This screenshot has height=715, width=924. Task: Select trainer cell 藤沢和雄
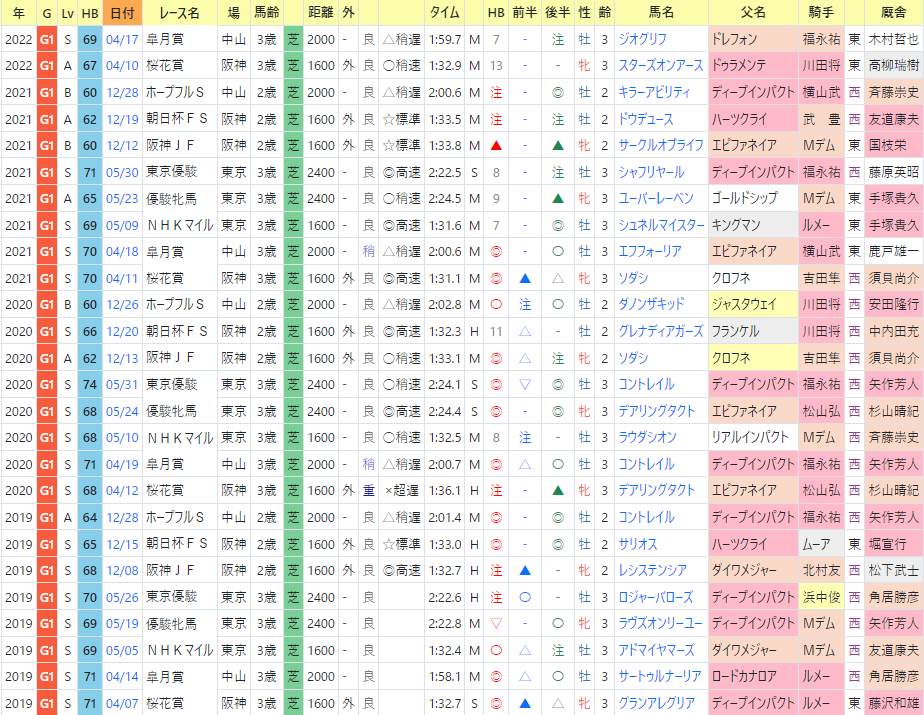click(x=893, y=703)
